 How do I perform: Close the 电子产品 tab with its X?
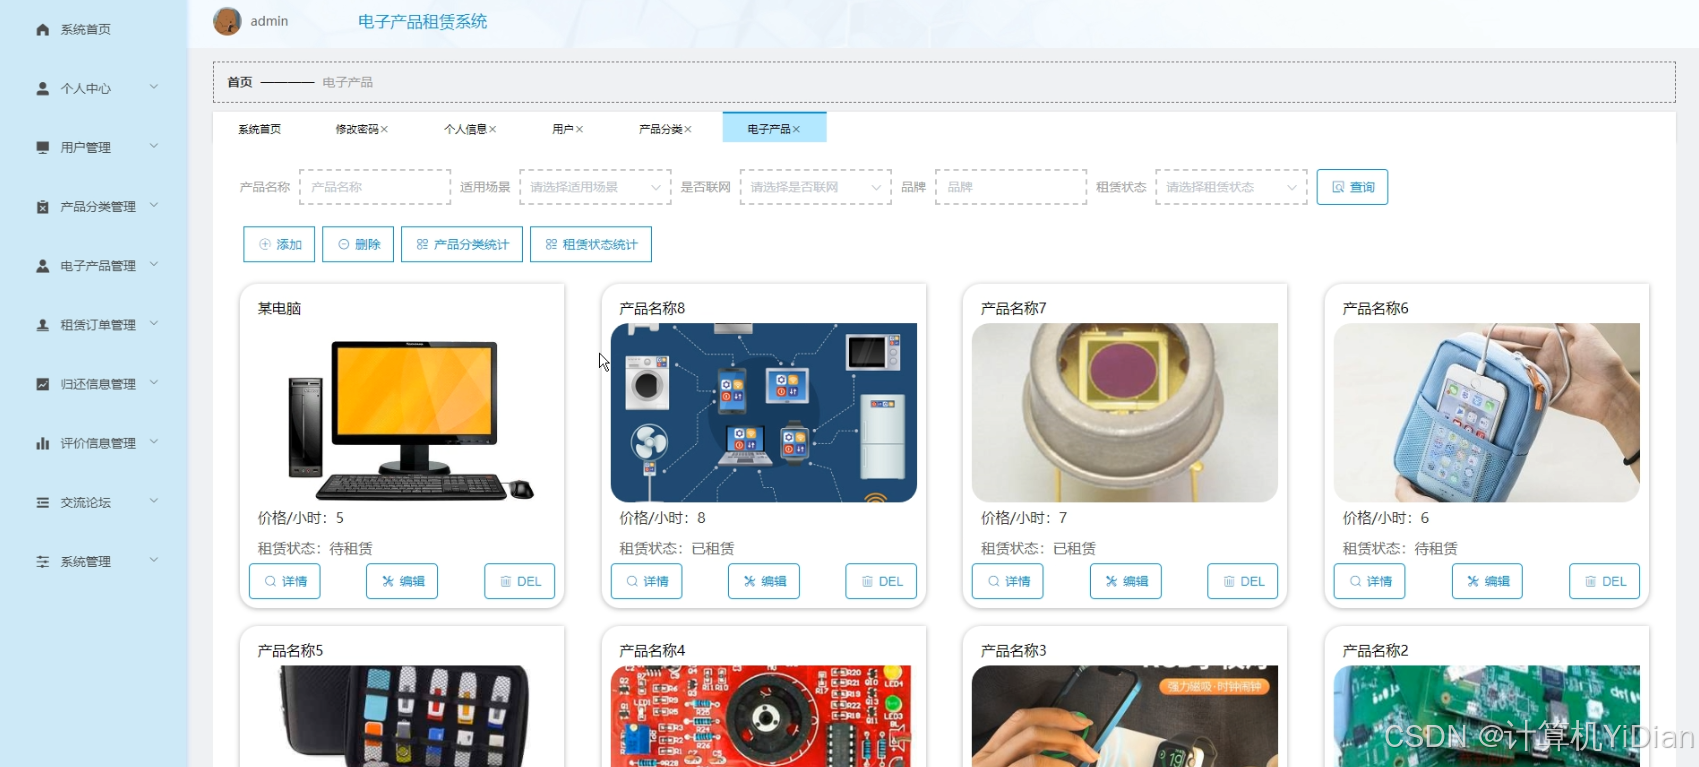[x=796, y=130]
